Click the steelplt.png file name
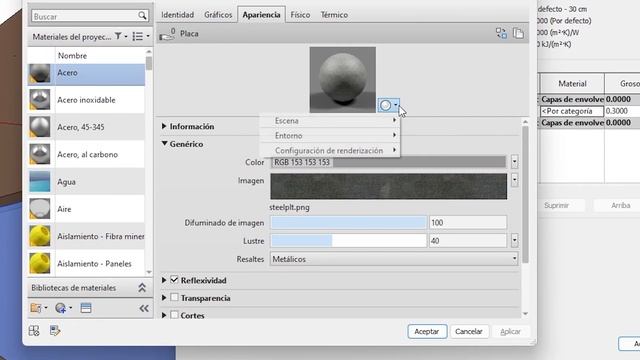This screenshot has width=640, height=360. tap(289, 207)
